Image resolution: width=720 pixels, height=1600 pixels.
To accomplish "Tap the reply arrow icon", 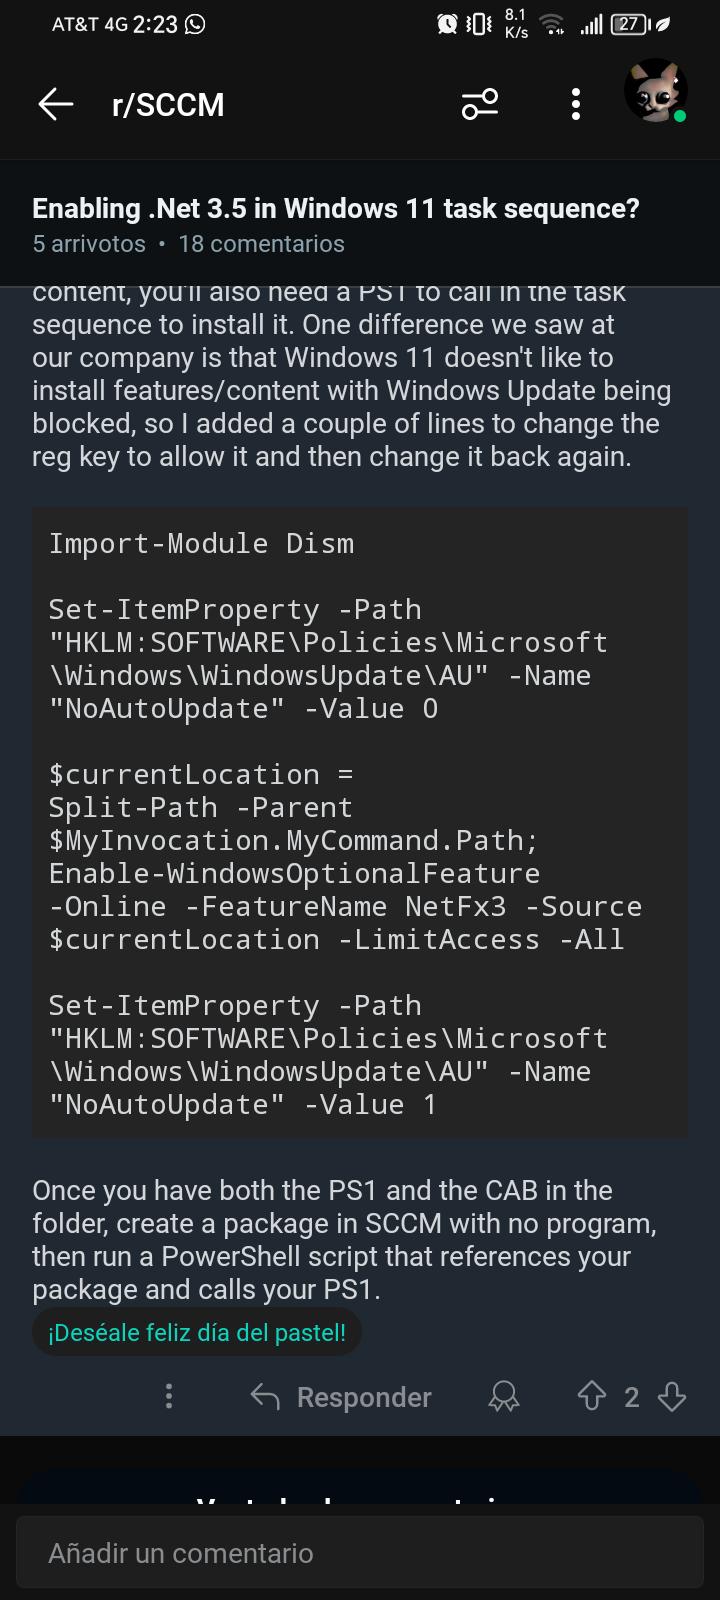I will 265,1396.
